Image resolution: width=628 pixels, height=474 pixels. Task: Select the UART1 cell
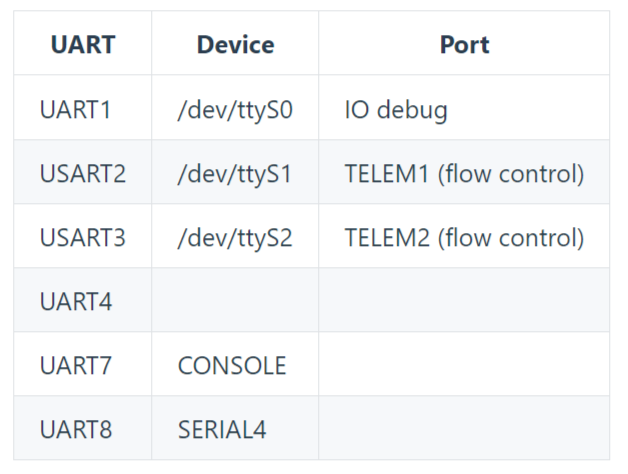coord(75,109)
